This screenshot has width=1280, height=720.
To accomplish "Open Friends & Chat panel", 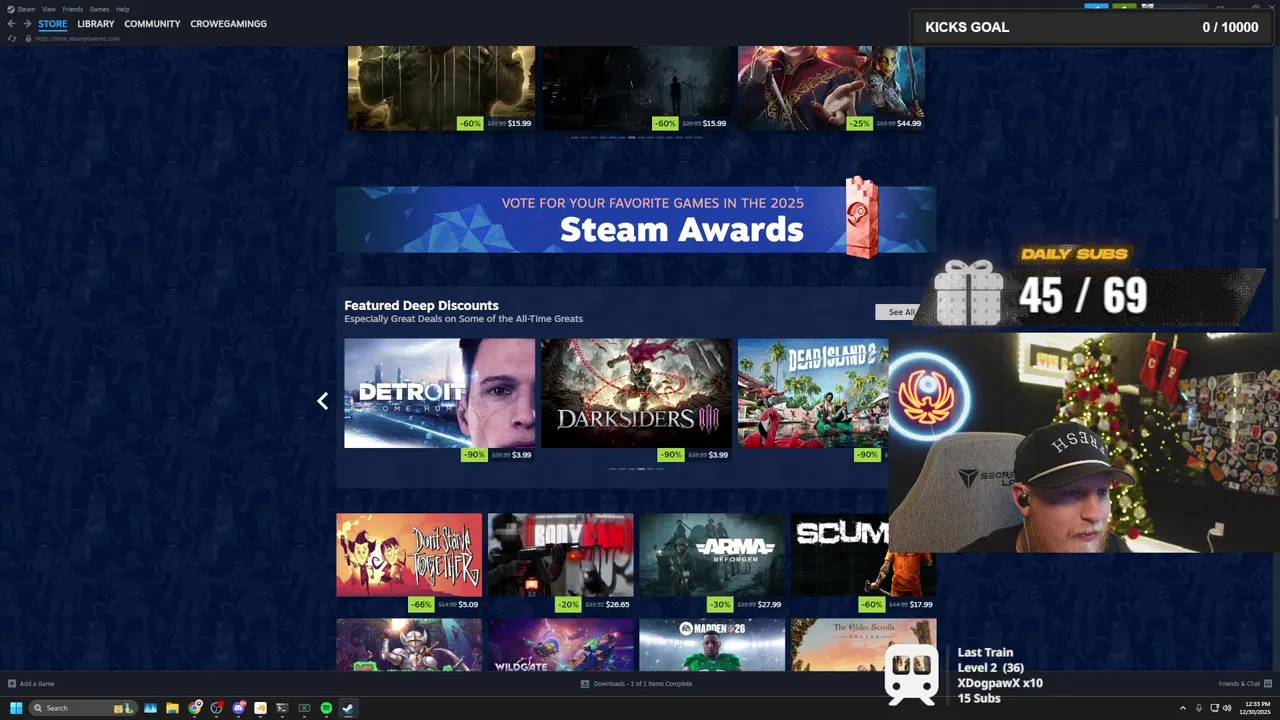I will [1244, 684].
